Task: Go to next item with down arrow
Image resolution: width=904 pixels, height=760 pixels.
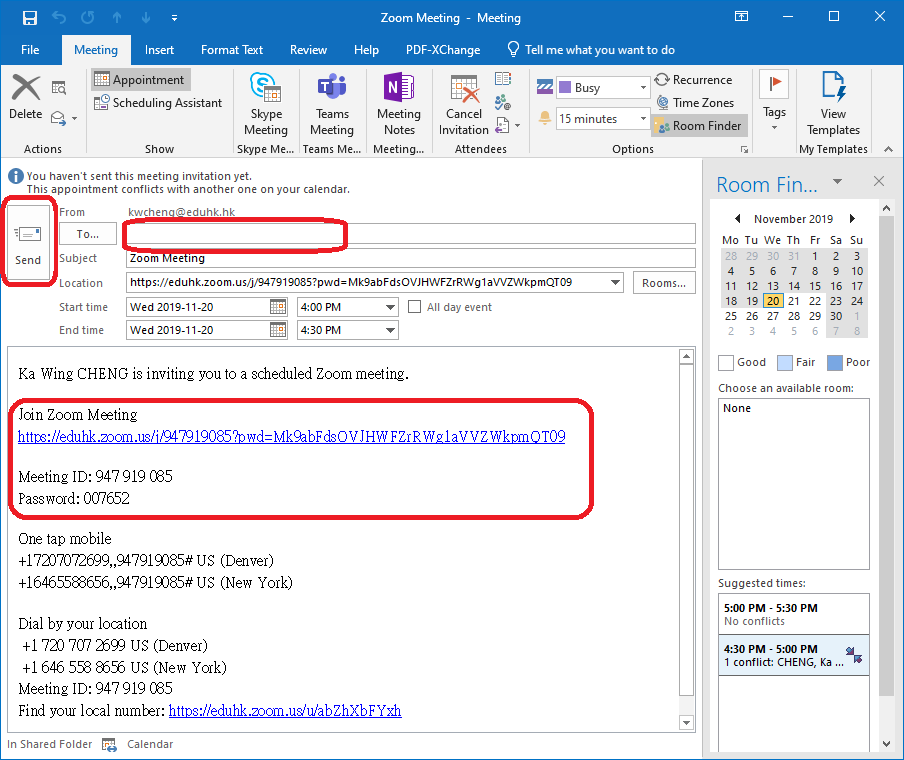Action: 146,17
